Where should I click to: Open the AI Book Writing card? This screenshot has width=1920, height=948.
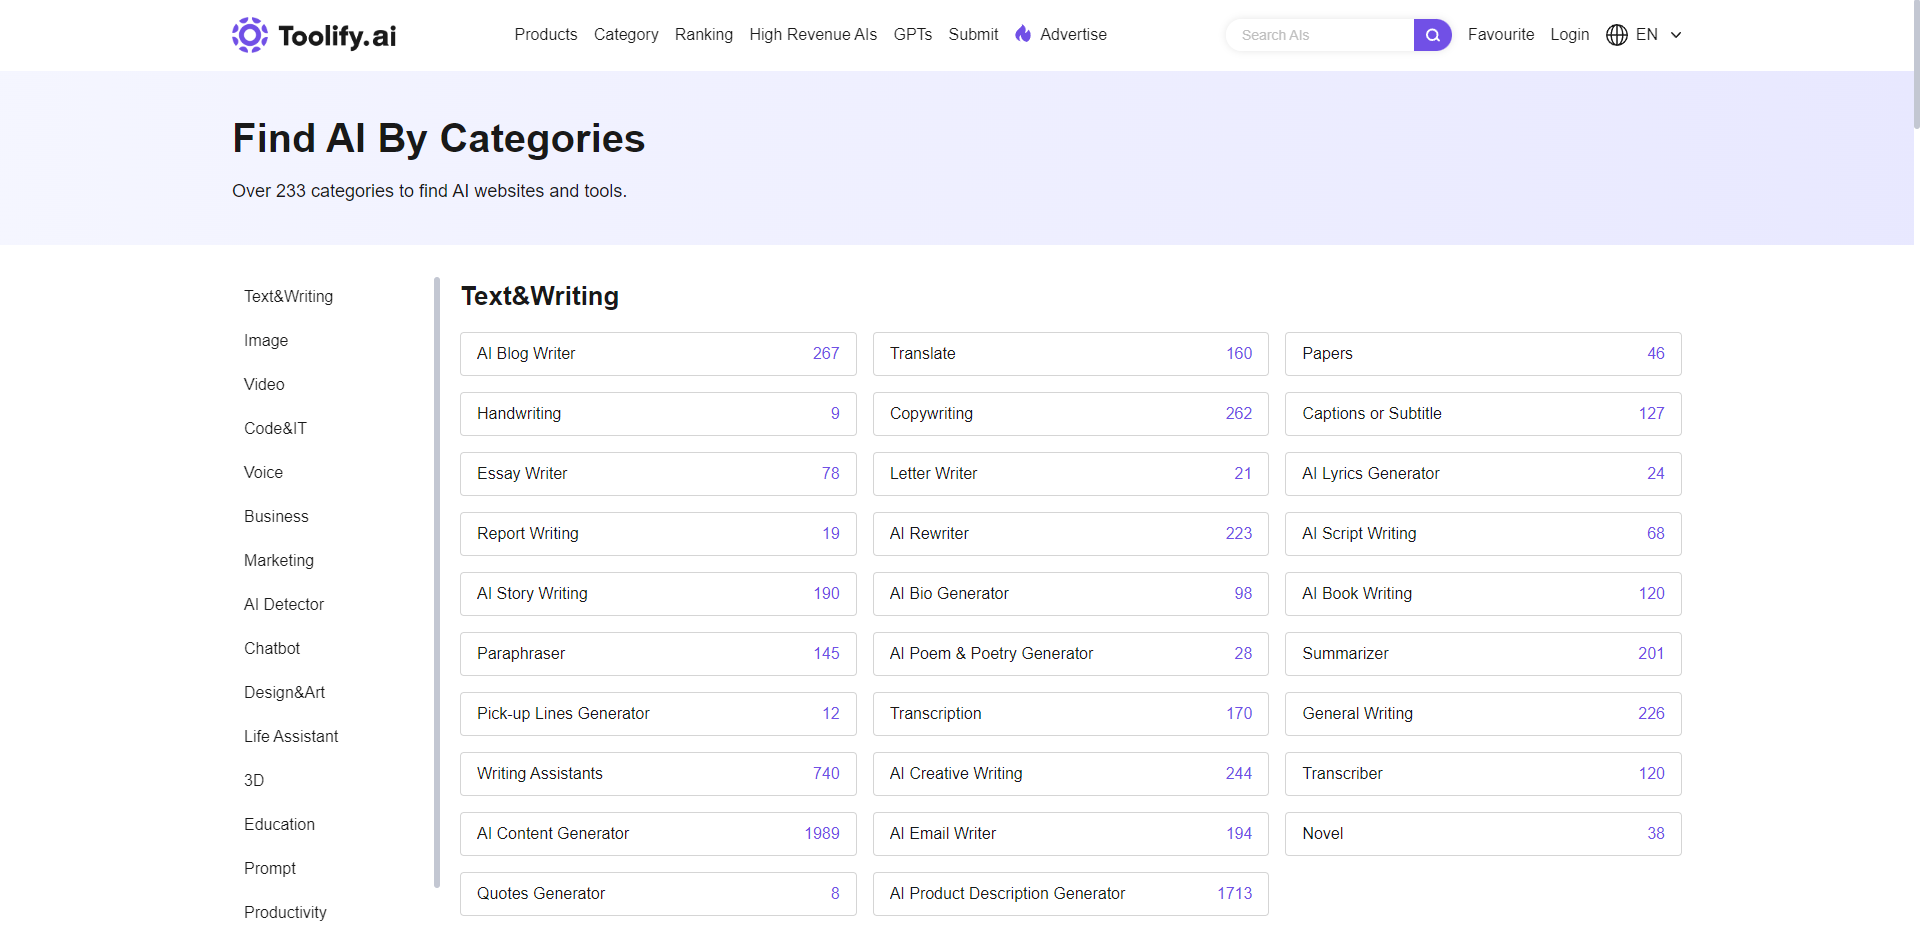click(x=1483, y=594)
